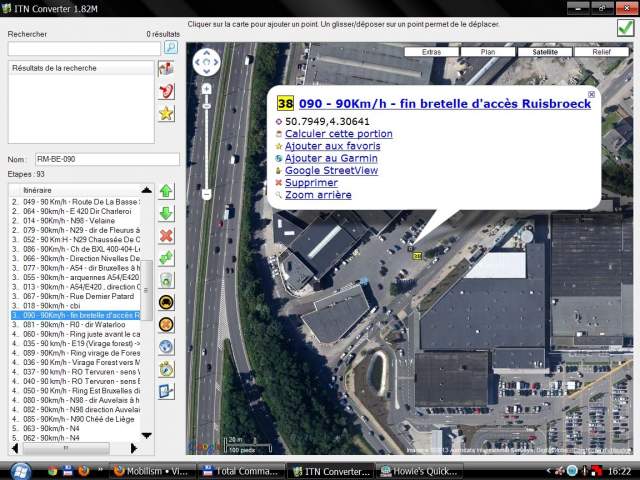The image size is (640, 480).
Task: Move selected step down with green arrow
Action: tap(166, 213)
